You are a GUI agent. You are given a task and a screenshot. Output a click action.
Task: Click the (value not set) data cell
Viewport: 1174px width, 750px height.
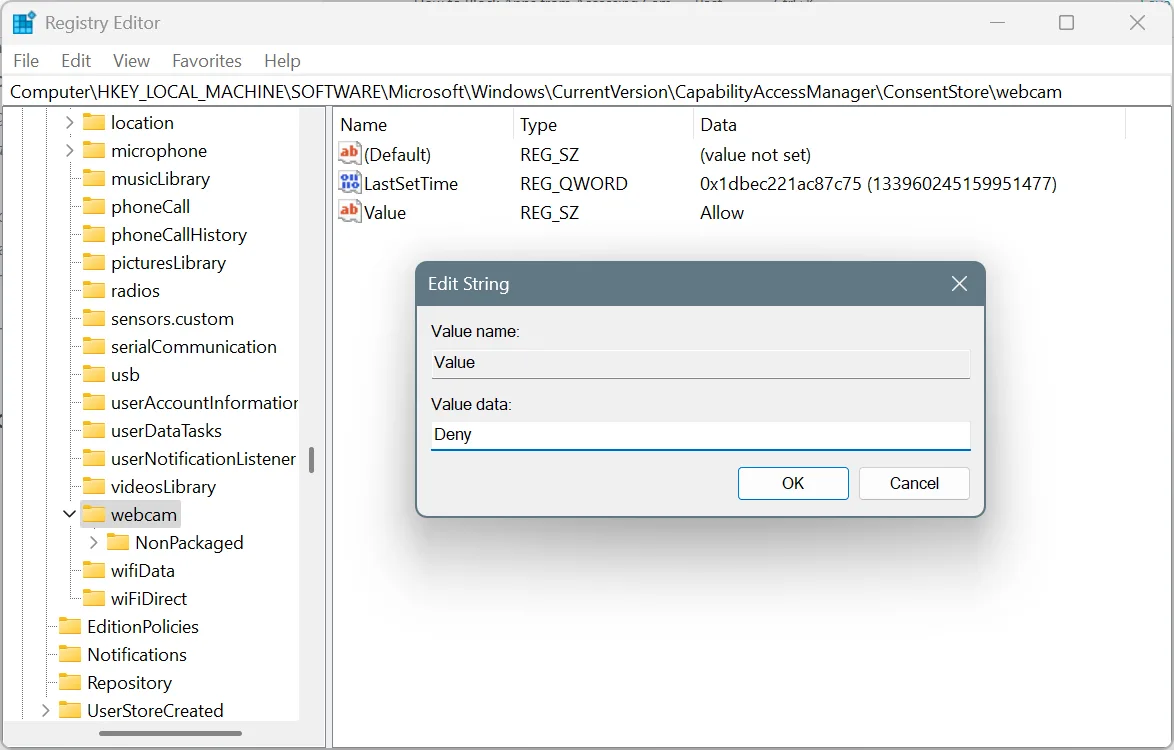[755, 155]
